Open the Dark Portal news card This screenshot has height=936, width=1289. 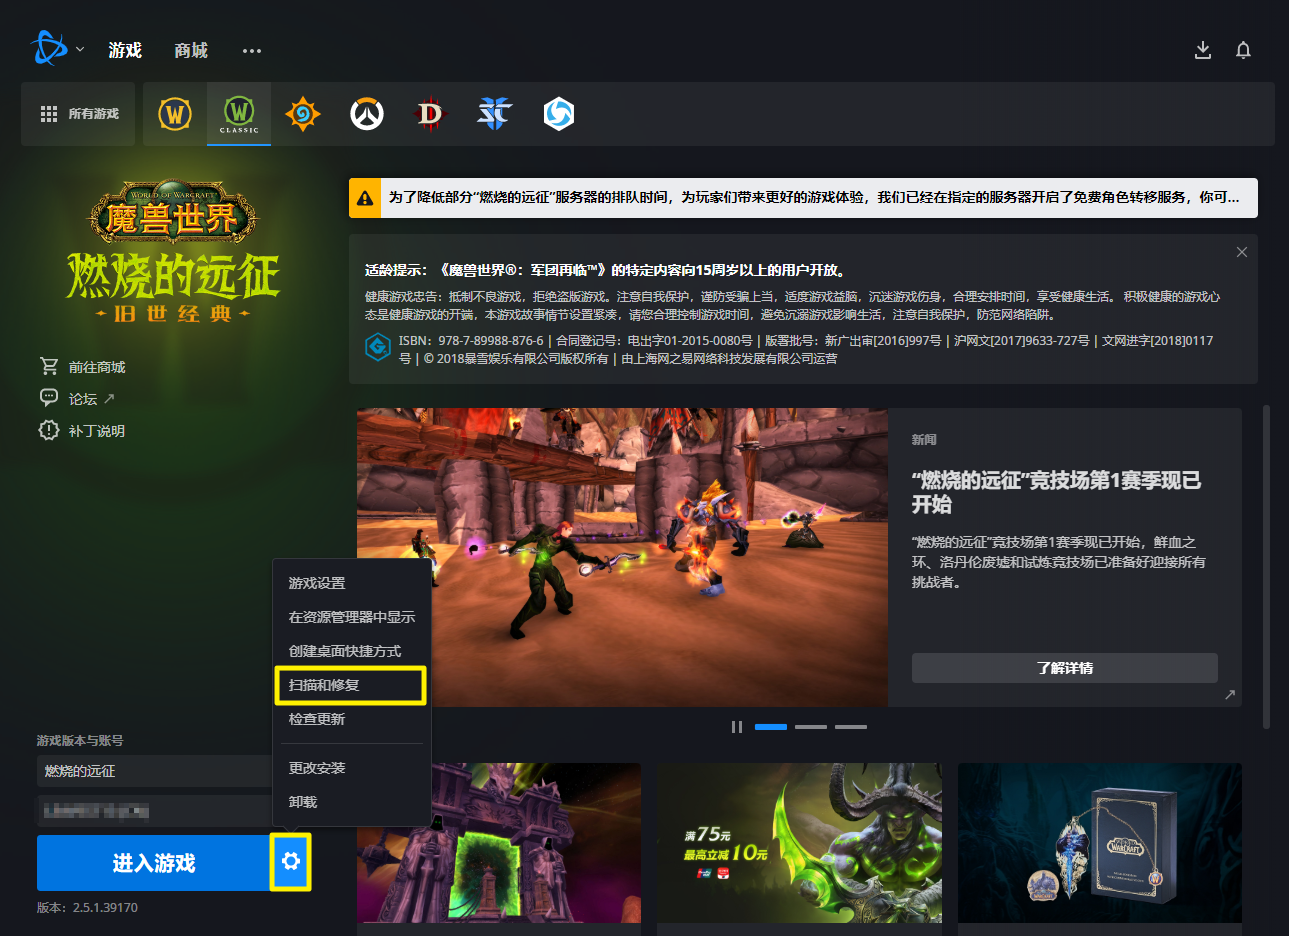pos(499,843)
